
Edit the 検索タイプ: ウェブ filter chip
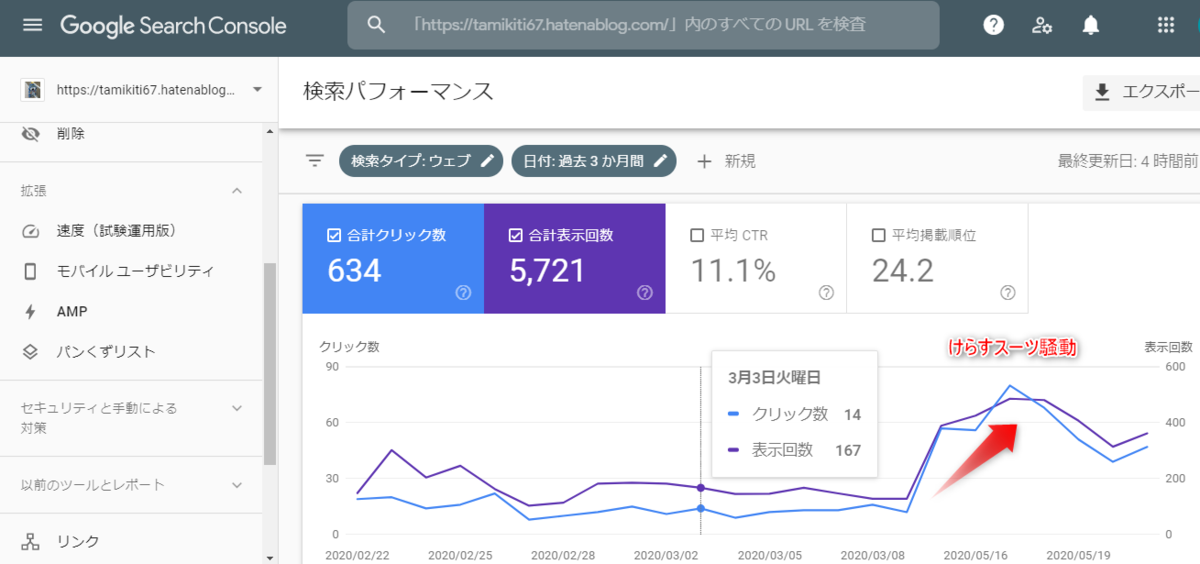point(421,161)
